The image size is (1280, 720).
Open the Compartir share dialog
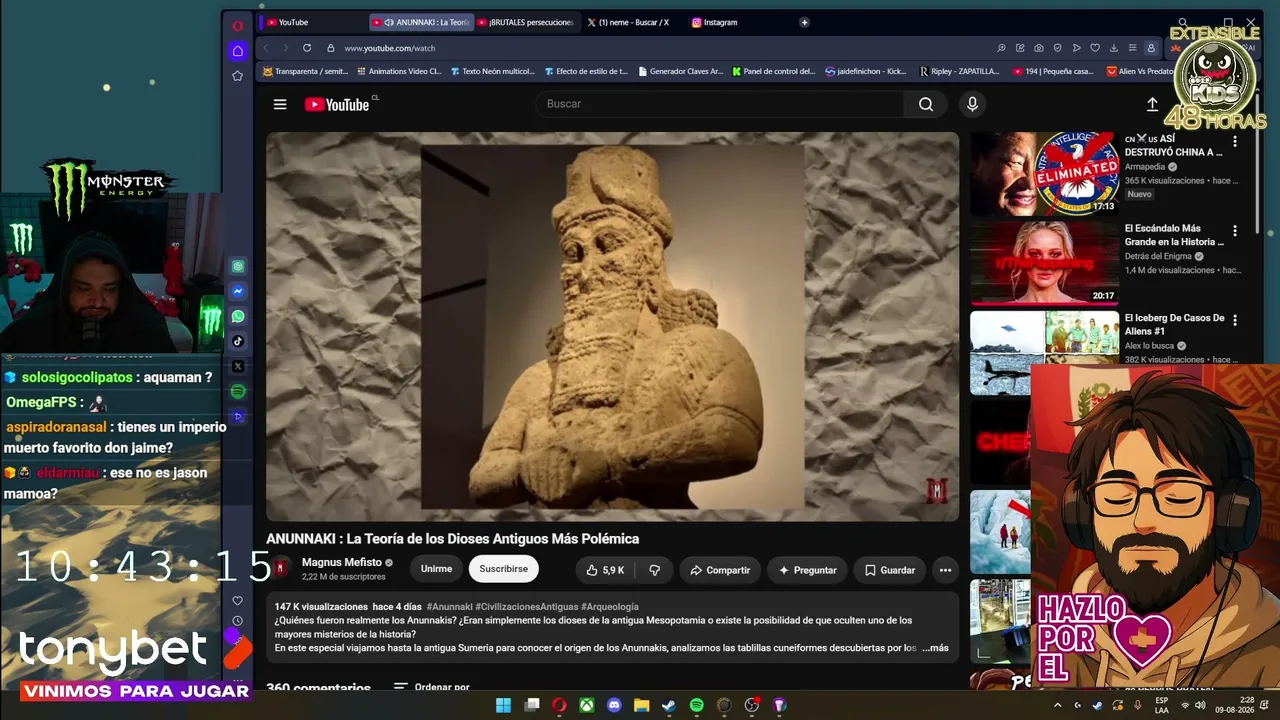click(x=720, y=570)
